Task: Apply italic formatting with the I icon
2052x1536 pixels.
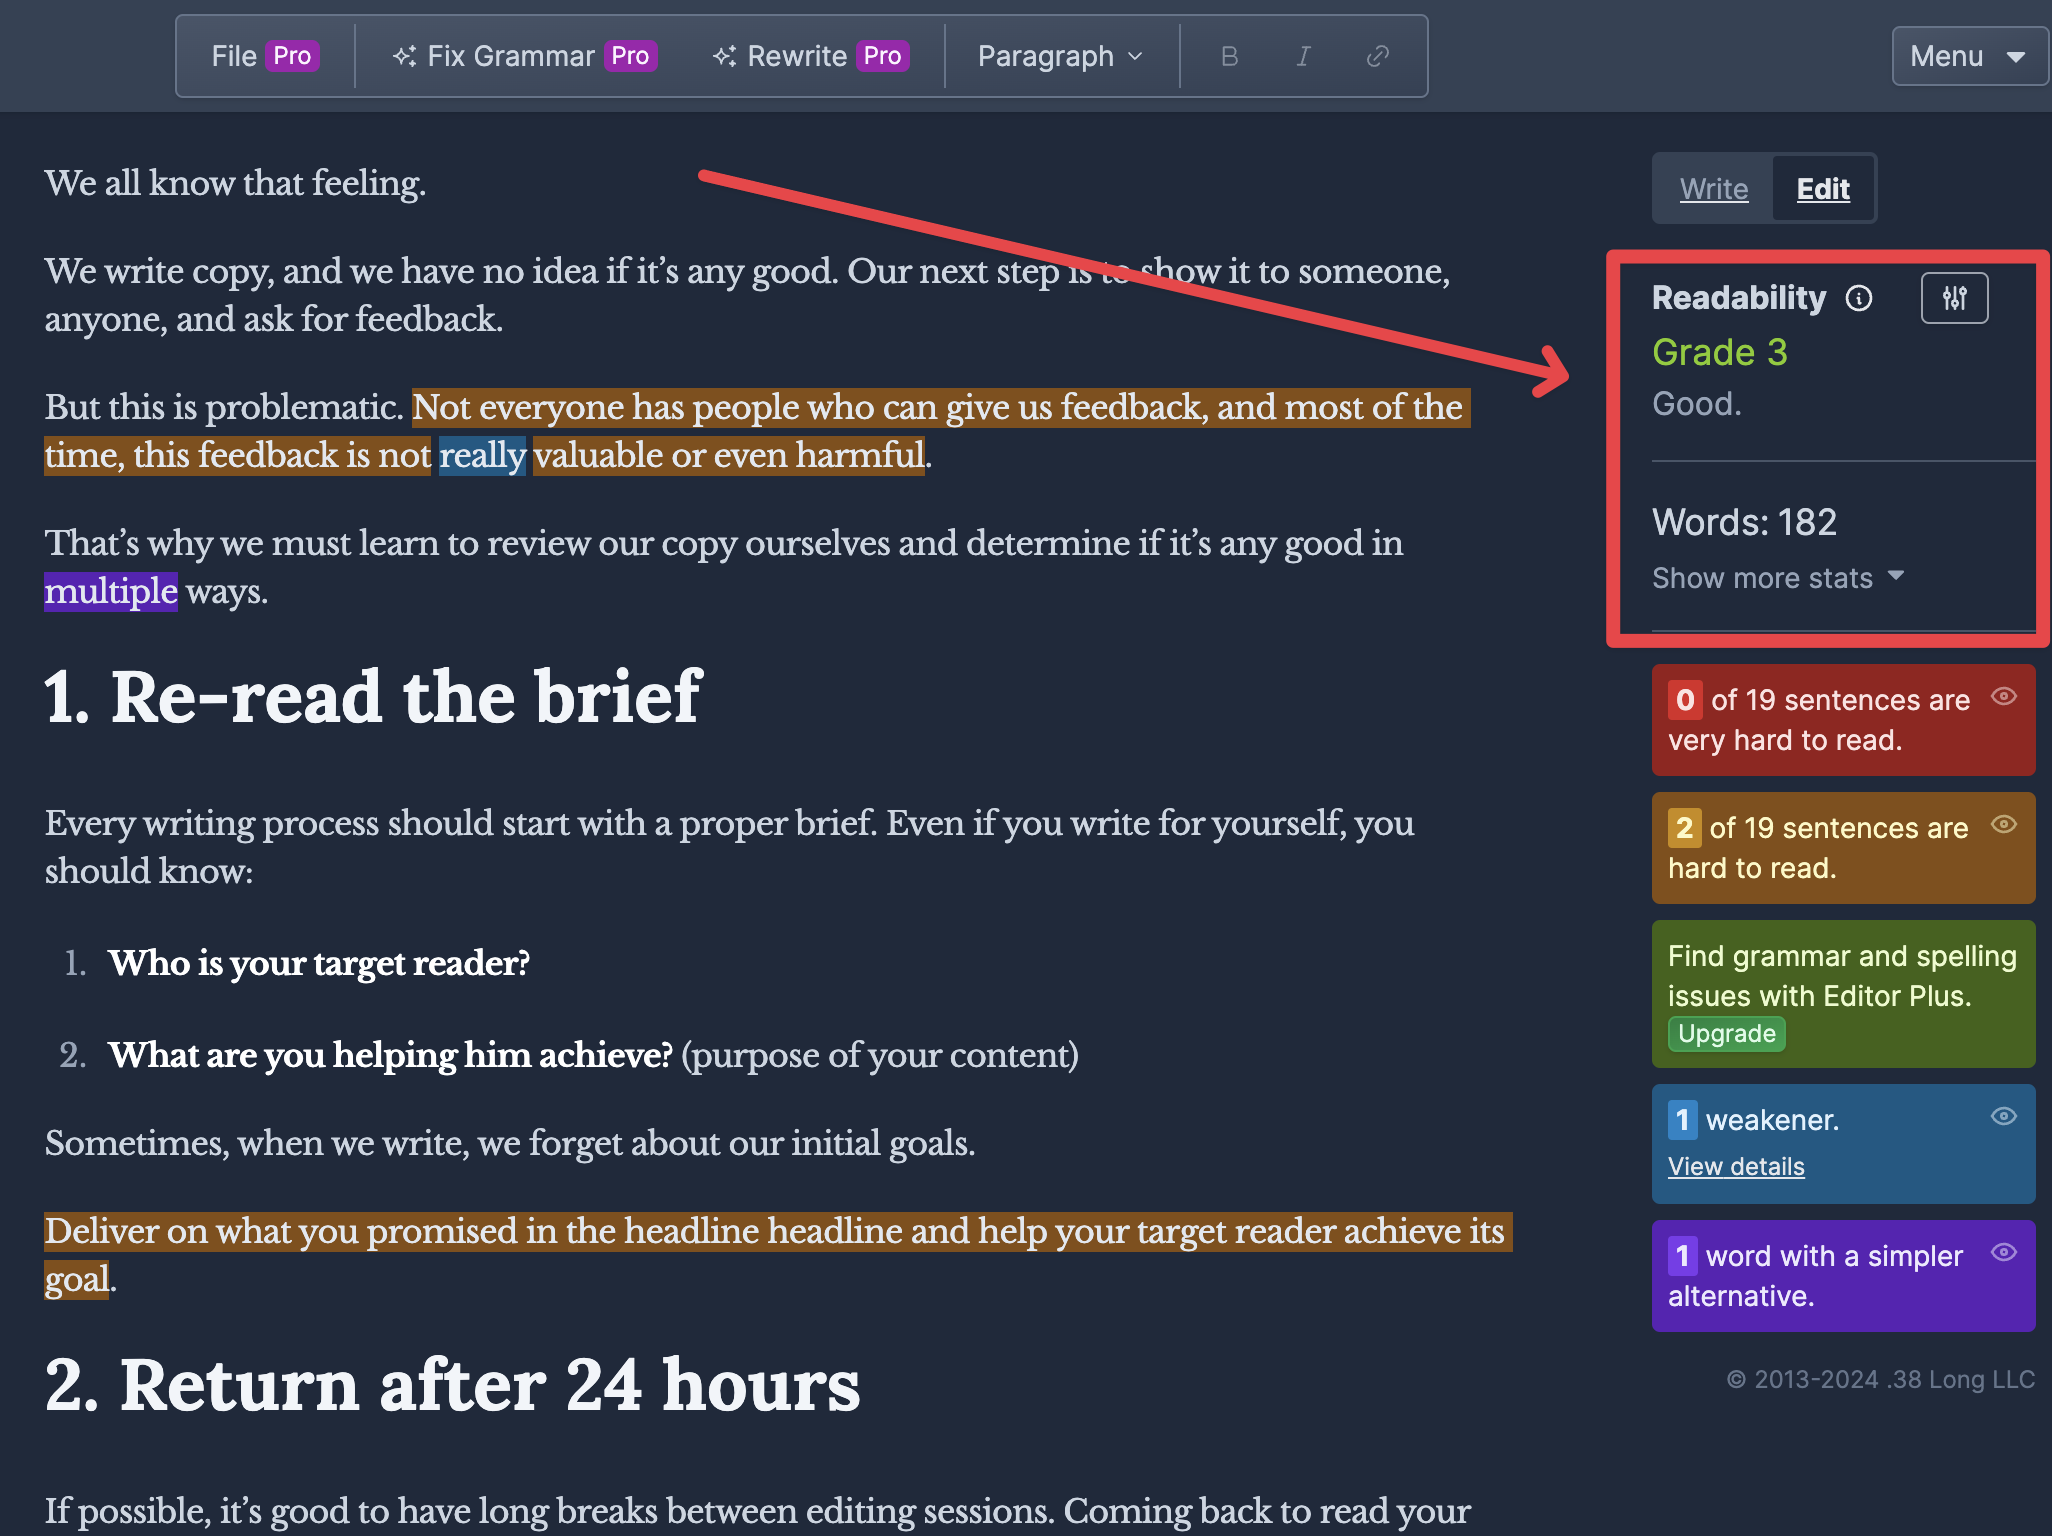Action: 1302,56
